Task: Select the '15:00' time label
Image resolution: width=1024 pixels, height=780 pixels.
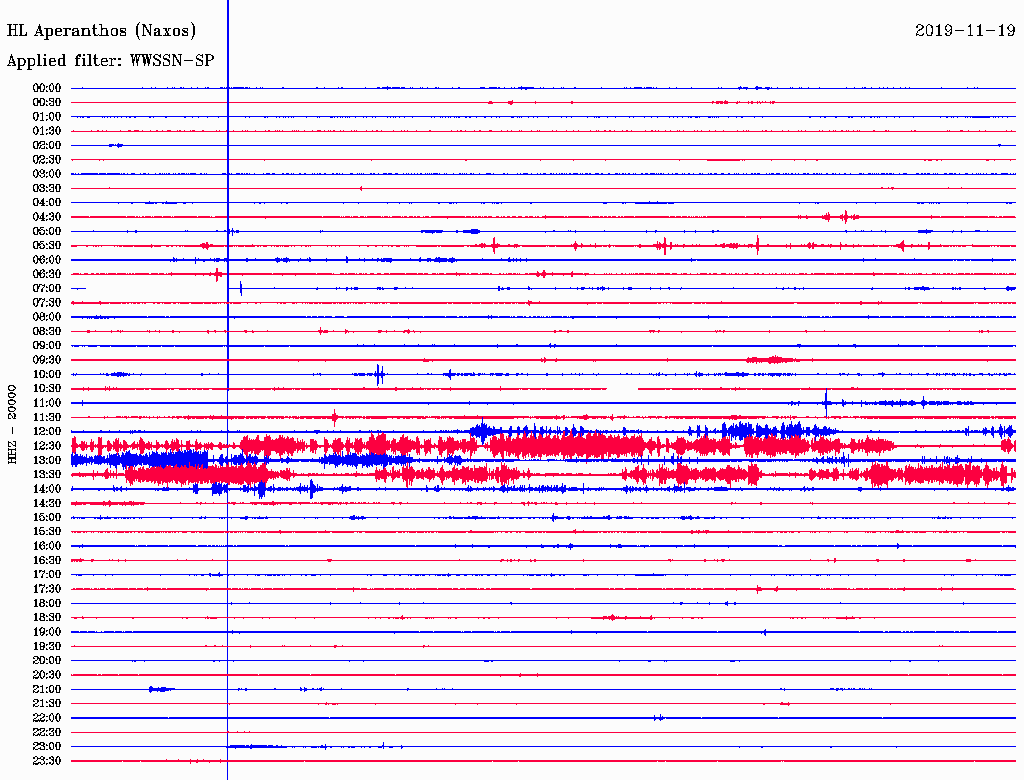Action: coord(47,517)
